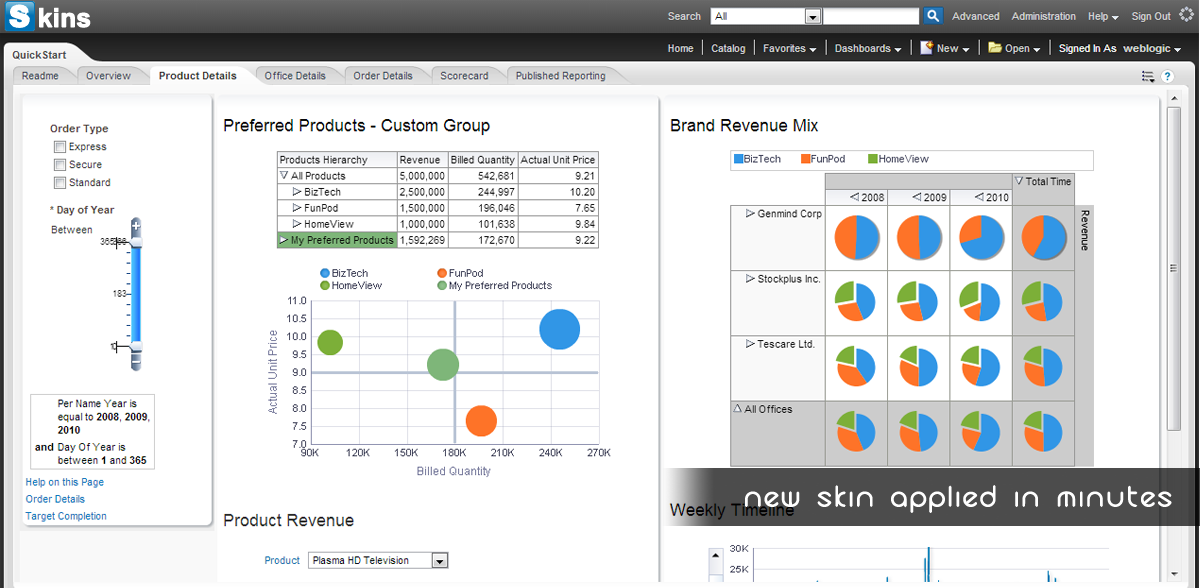1200x588 pixels.
Task: Click the minus icon below the day slider
Action: tap(136, 362)
